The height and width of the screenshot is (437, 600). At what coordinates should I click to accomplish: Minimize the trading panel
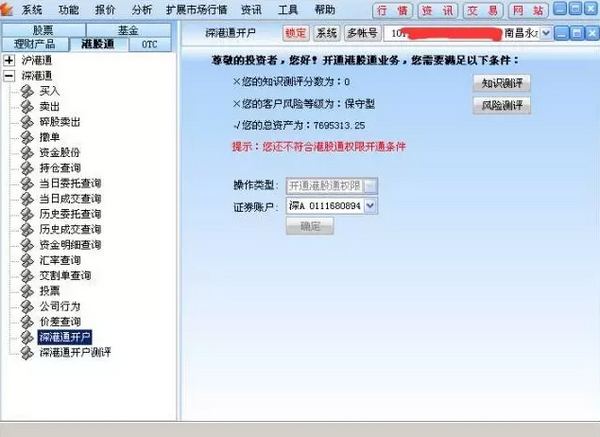pyautogui.click(x=561, y=33)
